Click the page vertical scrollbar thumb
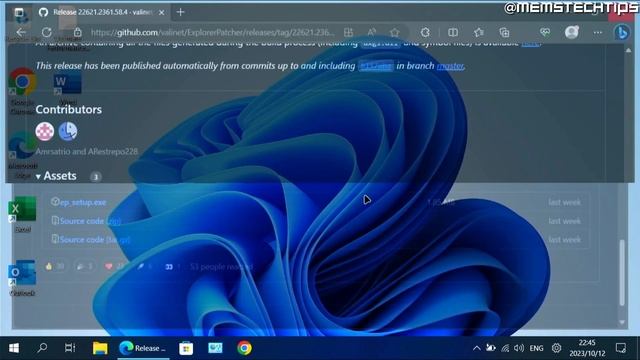The height and width of the screenshot is (360, 640). tap(622, 273)
